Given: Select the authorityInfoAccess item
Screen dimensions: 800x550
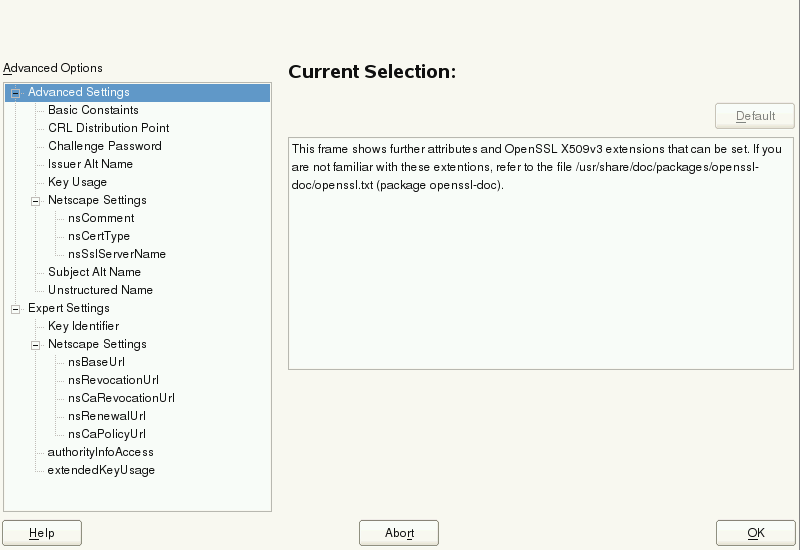Looking at the screenshot, I should (100, 452).
